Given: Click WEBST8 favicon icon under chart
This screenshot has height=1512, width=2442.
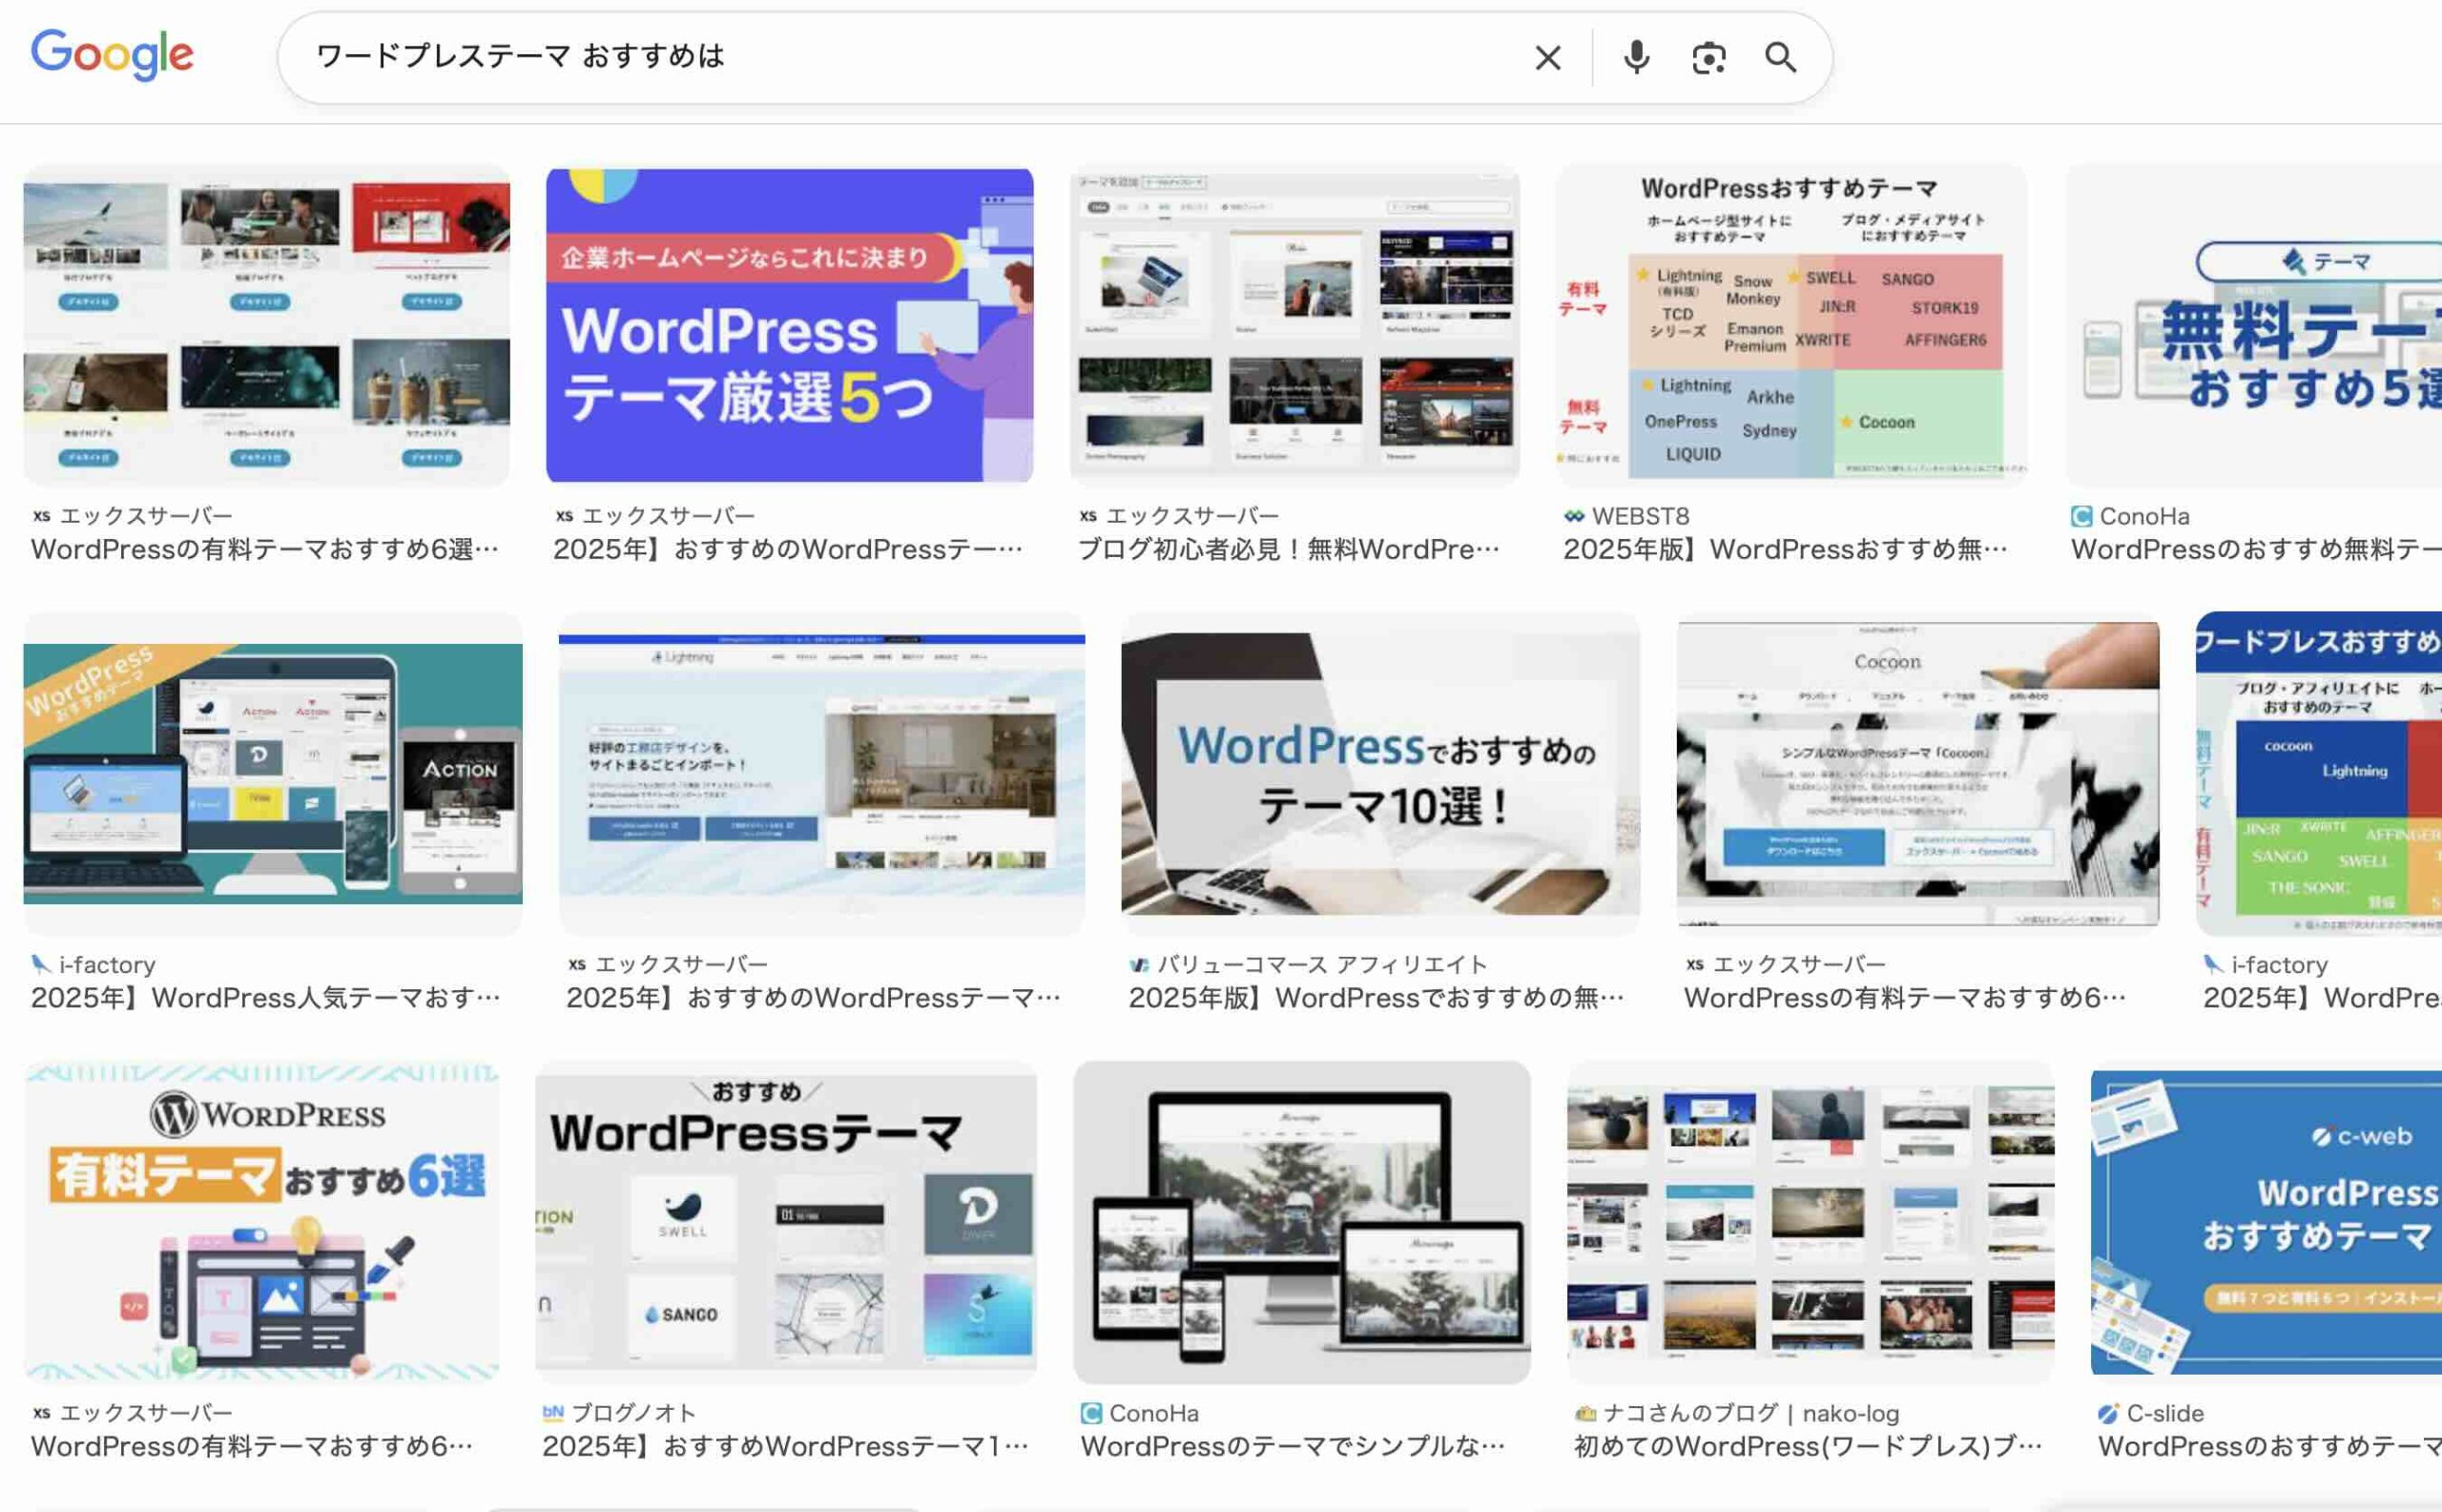Looking at the screenshot, I should point(1574,516).
